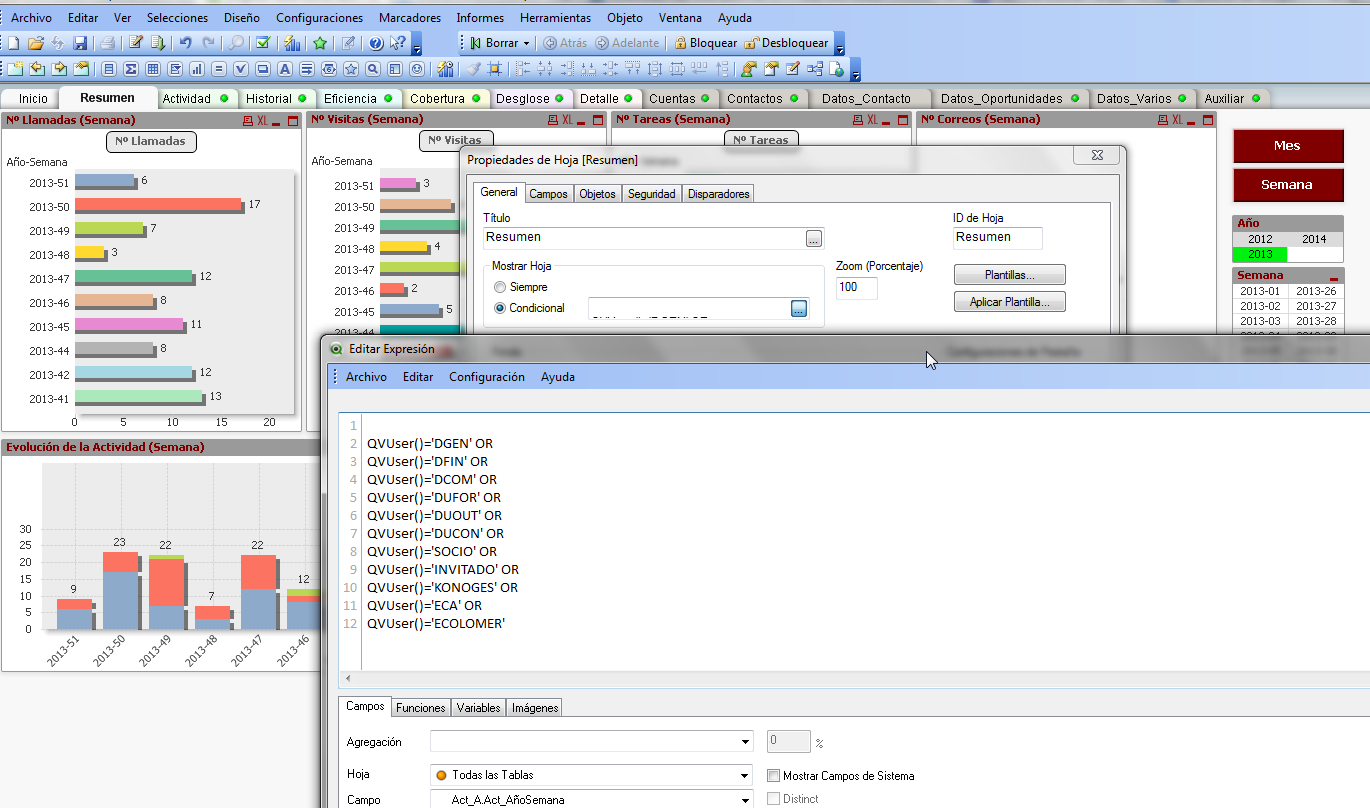
Task: Expand the Agregación combo box
Action: click(x=746, y=742)
